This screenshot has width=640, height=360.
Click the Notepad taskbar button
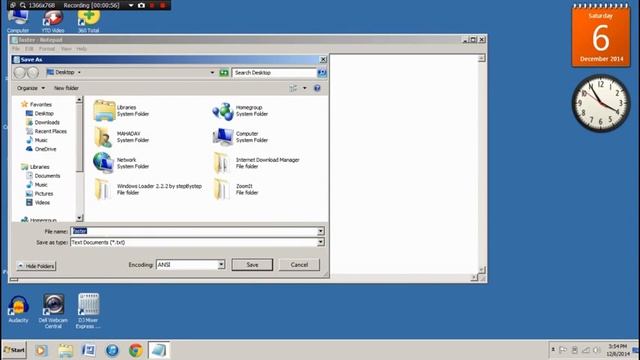159,350
